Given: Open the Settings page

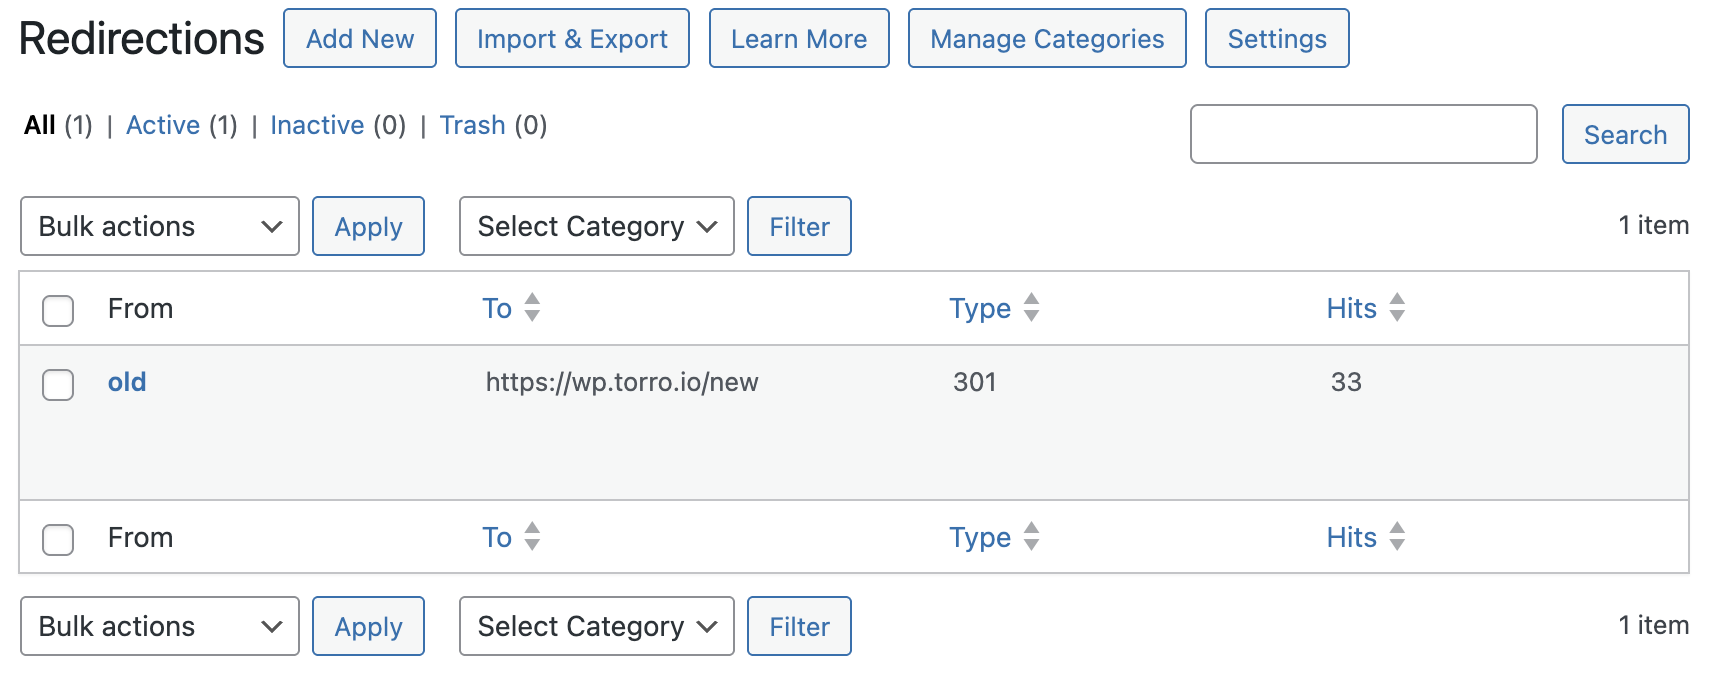Looking at the screenshot, I should click(1277, 38).
